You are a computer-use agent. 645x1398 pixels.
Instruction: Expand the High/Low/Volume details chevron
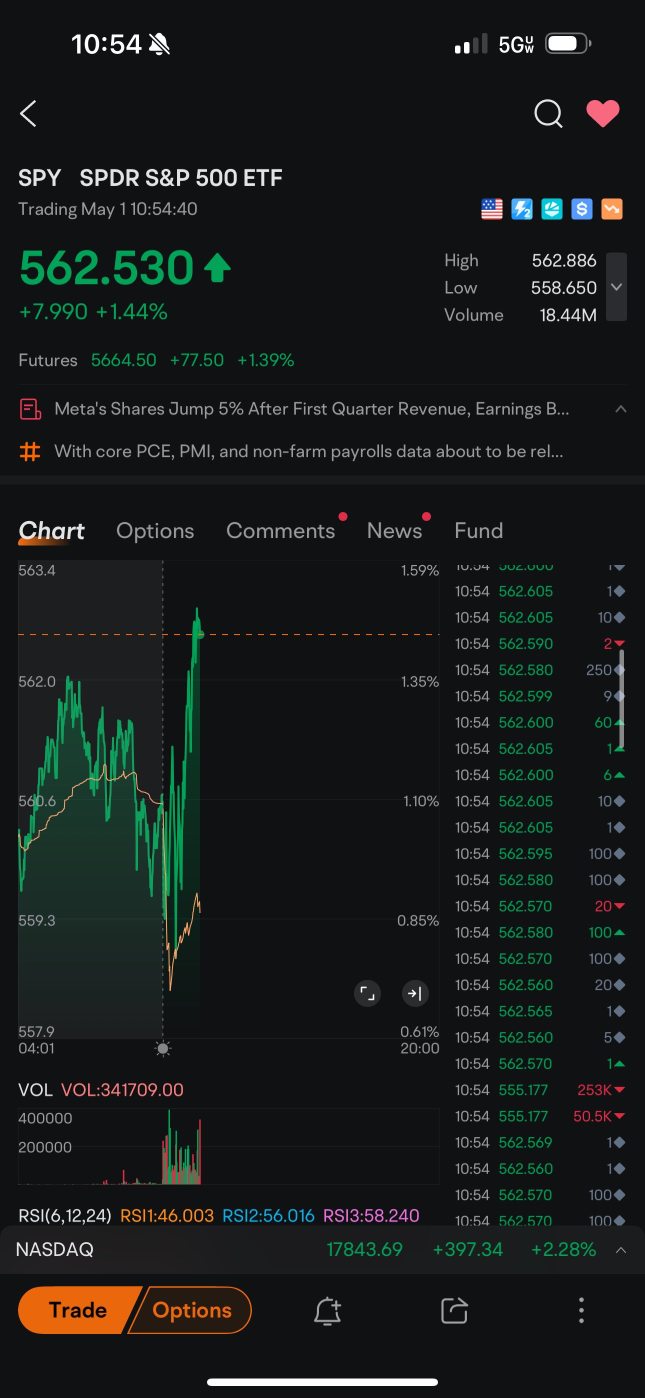[617, 287]
